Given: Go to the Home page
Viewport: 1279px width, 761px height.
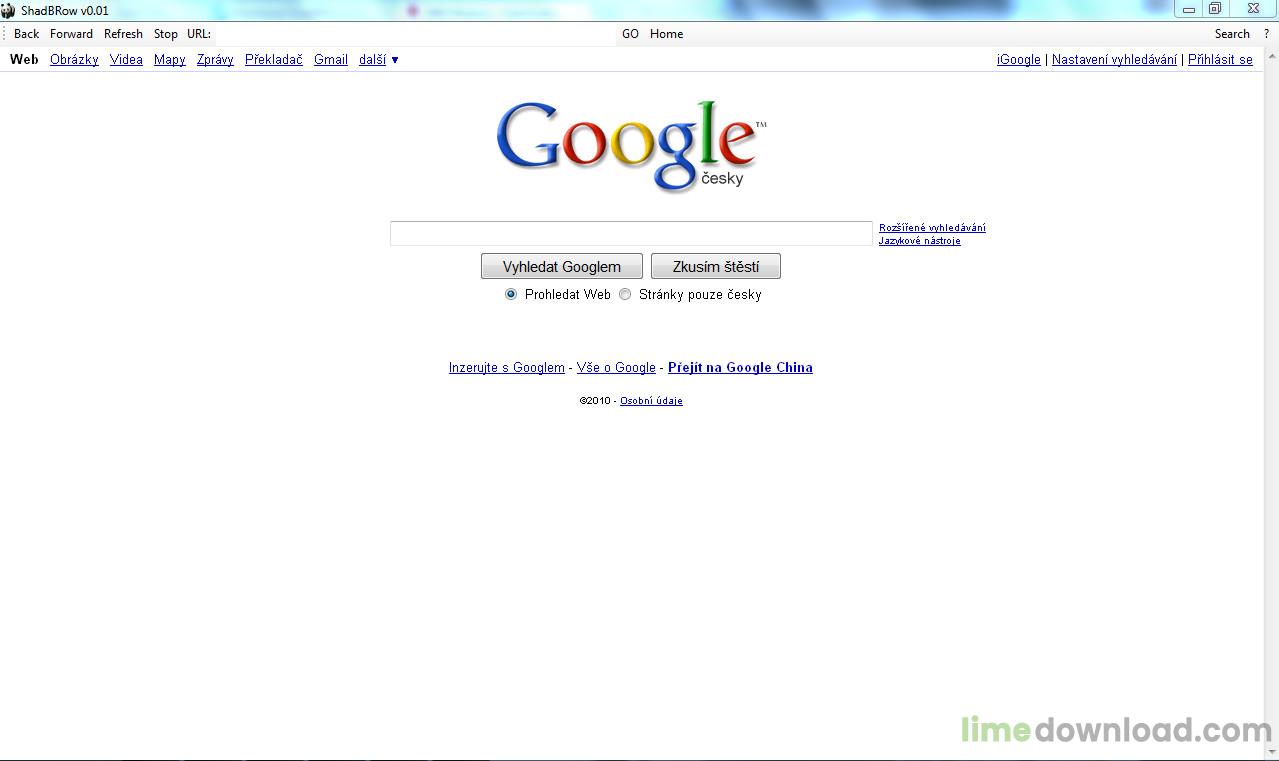Looking at the screenshot, I should [666, 34].
